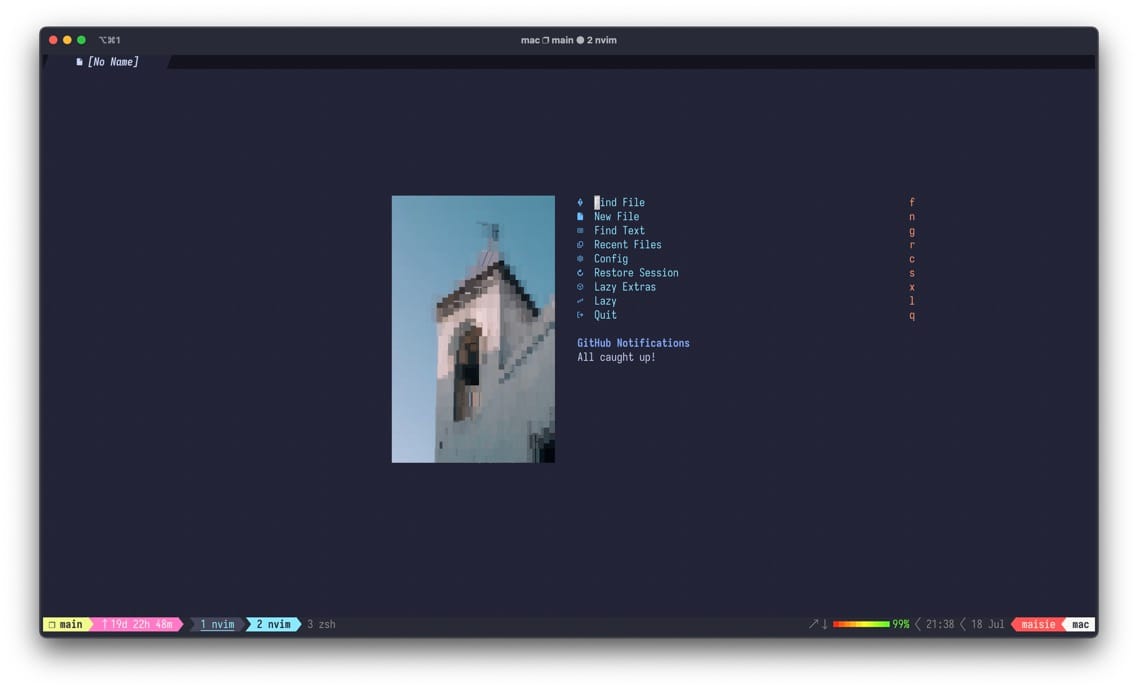Screen dimensions: 1138x690
Task: Select Find Text entry
Action: tap(619, 231)
